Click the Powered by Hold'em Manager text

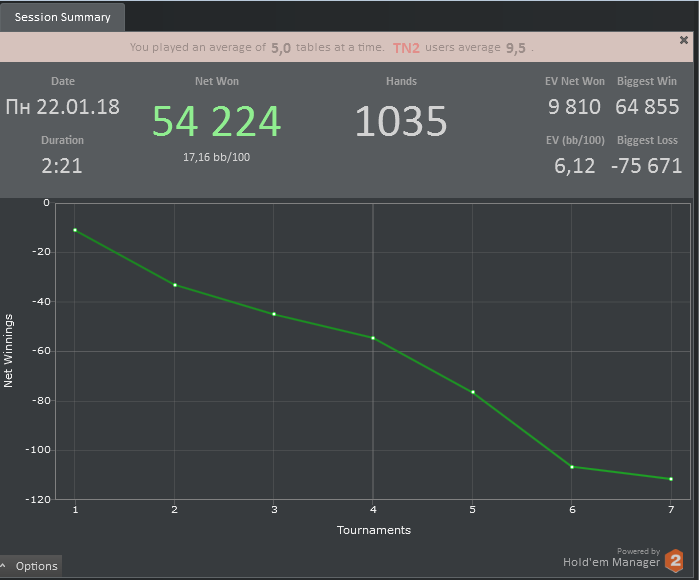(611, 558)
